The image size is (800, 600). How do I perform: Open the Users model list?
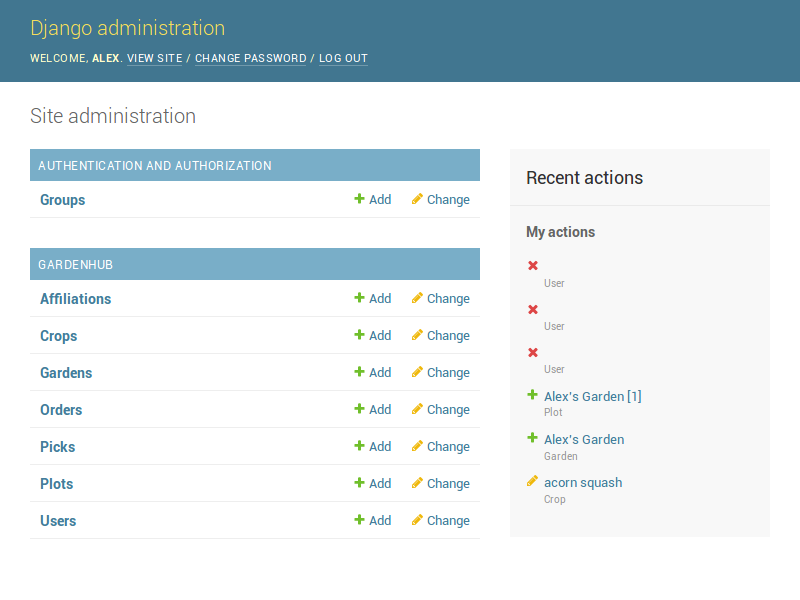click(x=58, y=520)
